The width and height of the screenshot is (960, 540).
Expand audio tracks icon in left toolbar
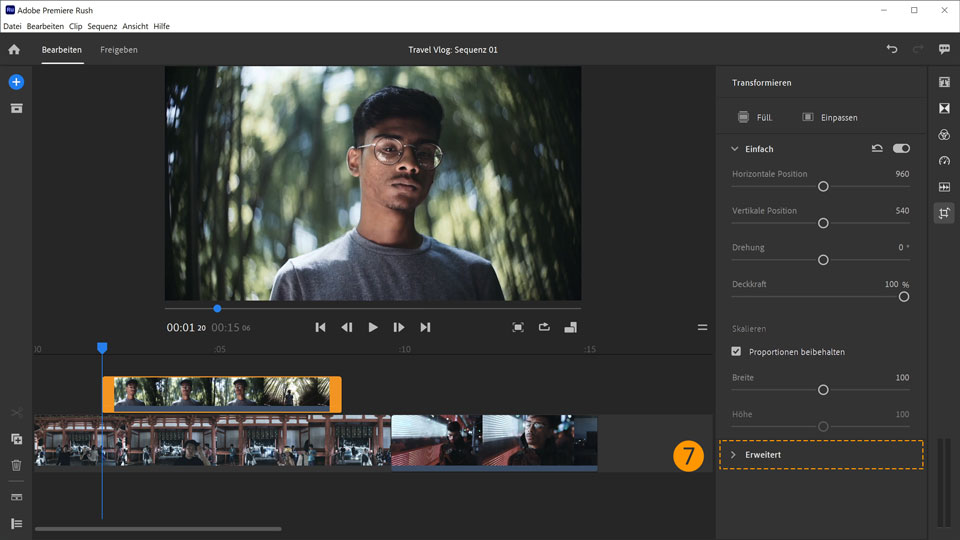coord(17,497)
